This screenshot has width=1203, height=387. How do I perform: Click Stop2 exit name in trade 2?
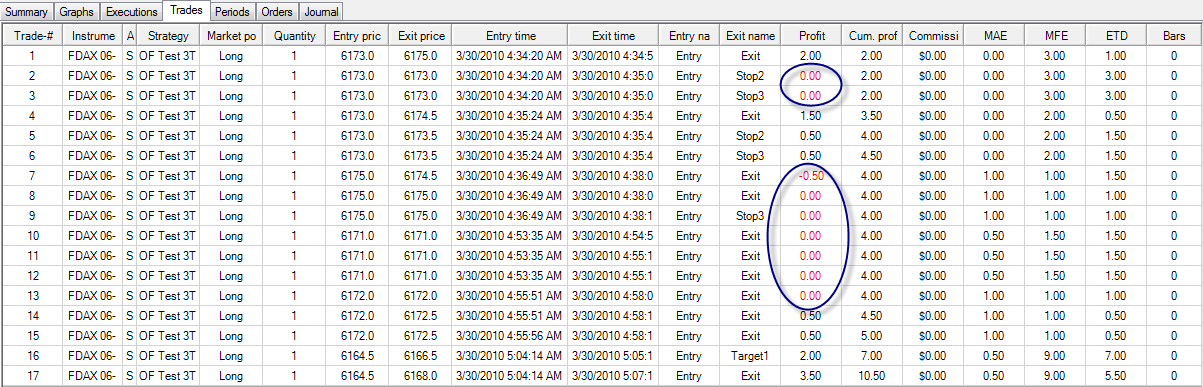pyautogui.click(x=750, y=76)
